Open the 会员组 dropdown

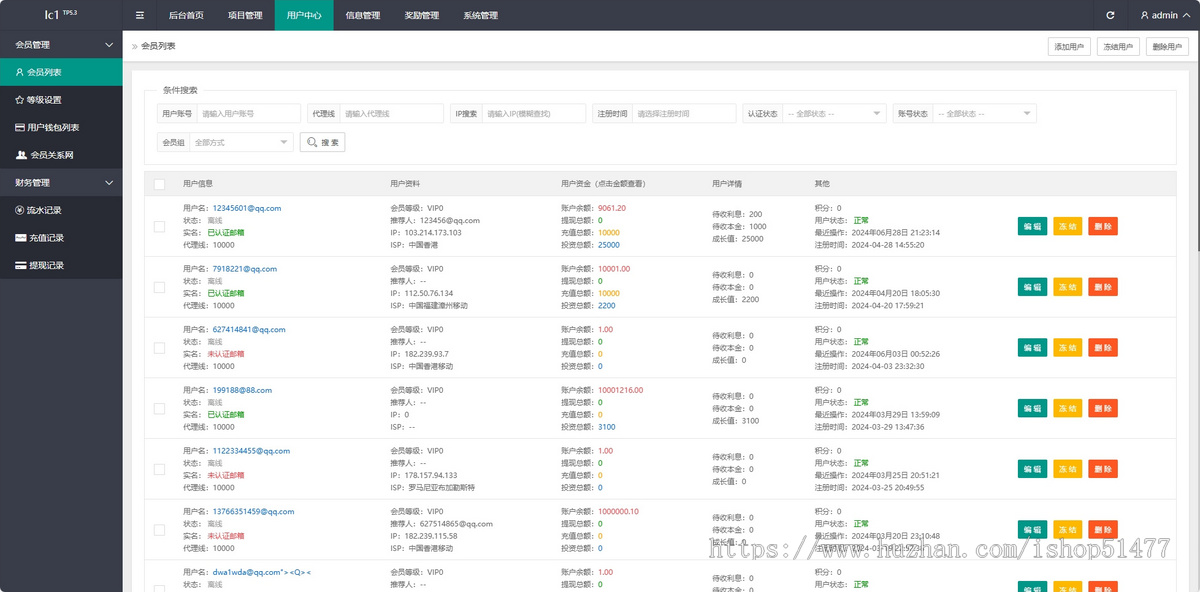(x=241, y=143)
